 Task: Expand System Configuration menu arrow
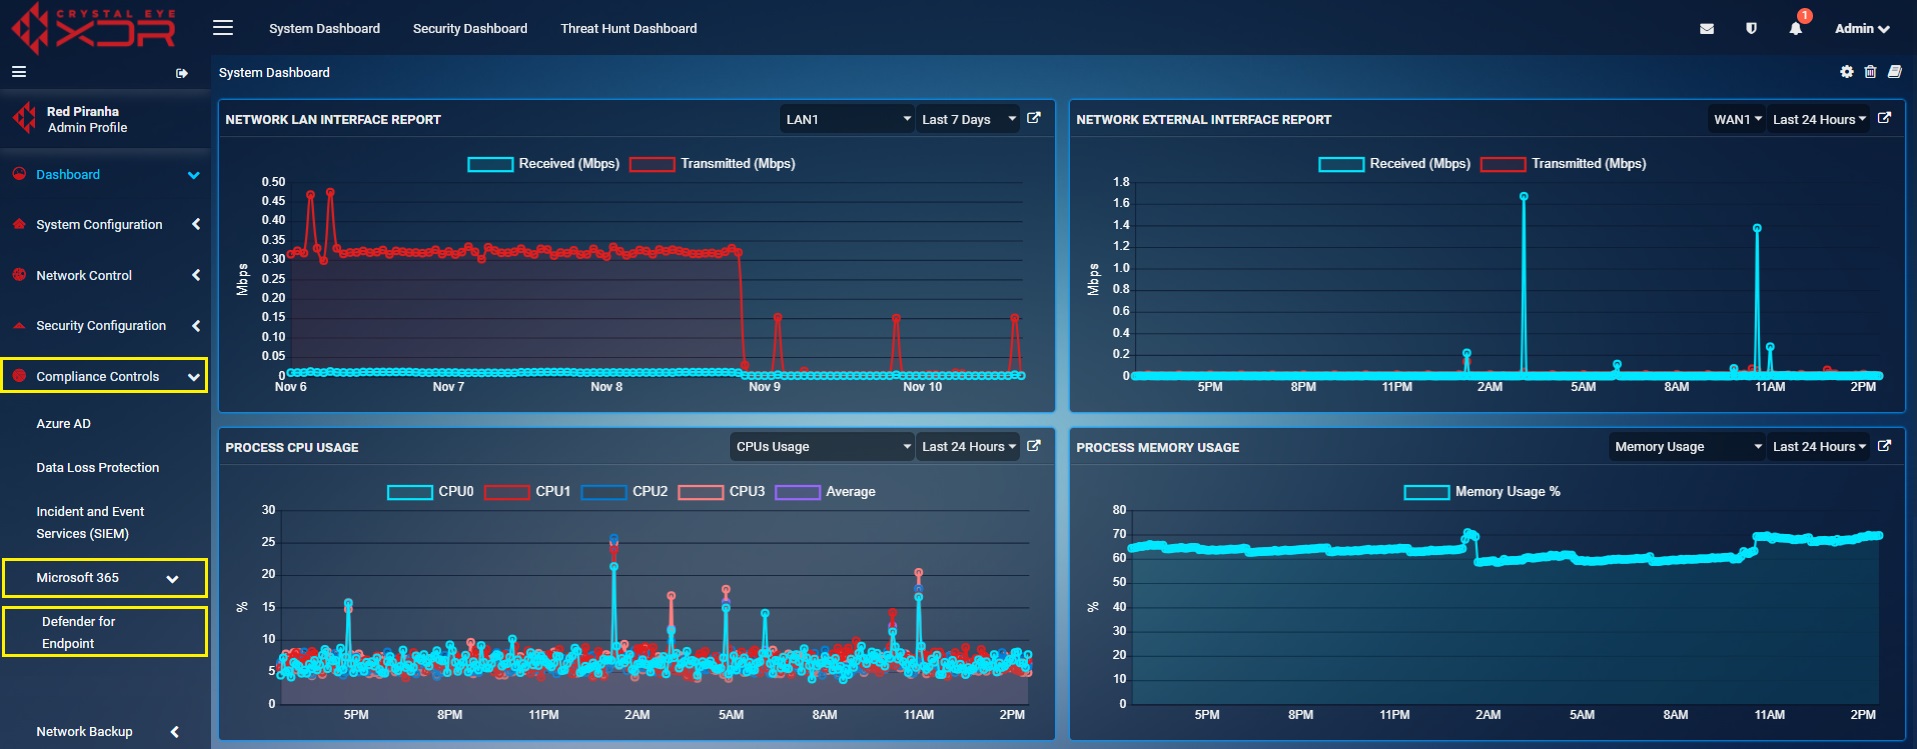196,224
